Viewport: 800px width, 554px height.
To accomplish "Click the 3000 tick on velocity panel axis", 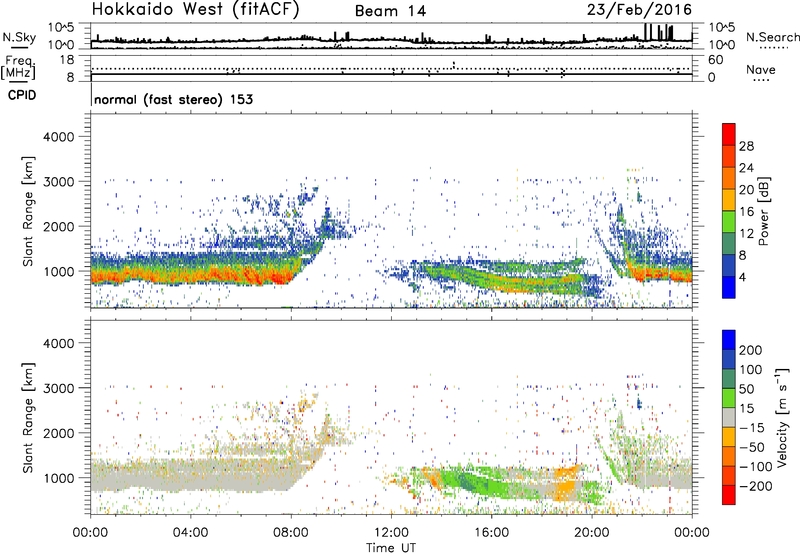I will click(x=58, y=388).
